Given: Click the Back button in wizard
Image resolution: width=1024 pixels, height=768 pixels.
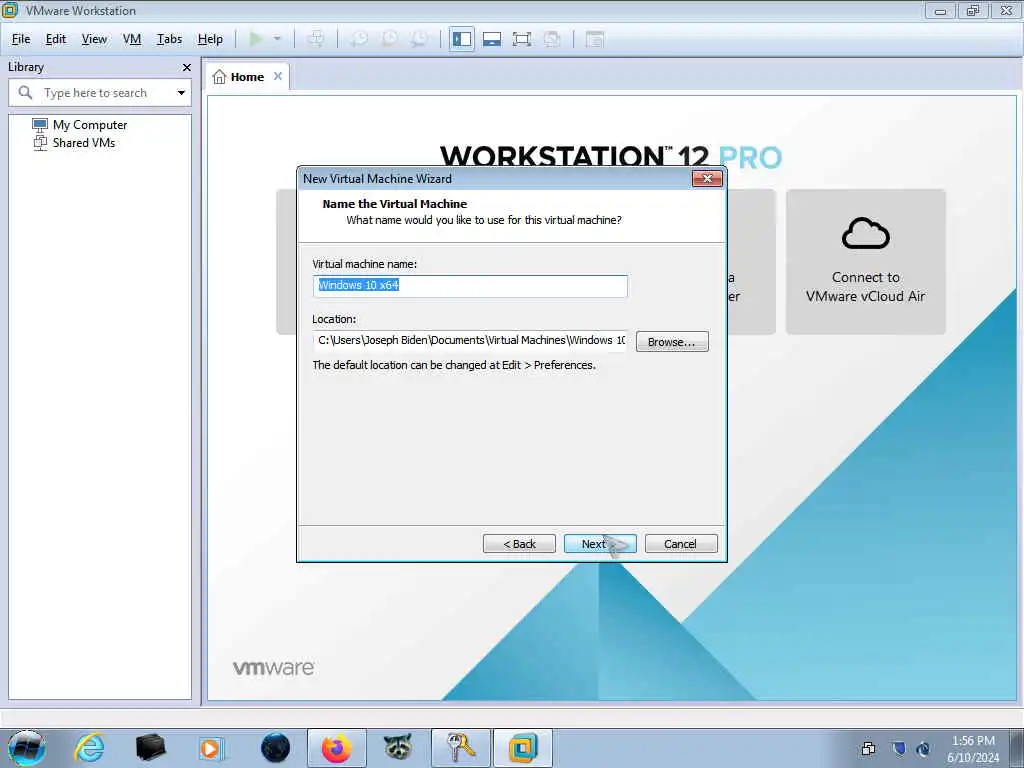Looking at the screenshot, I should click(519, 543).
